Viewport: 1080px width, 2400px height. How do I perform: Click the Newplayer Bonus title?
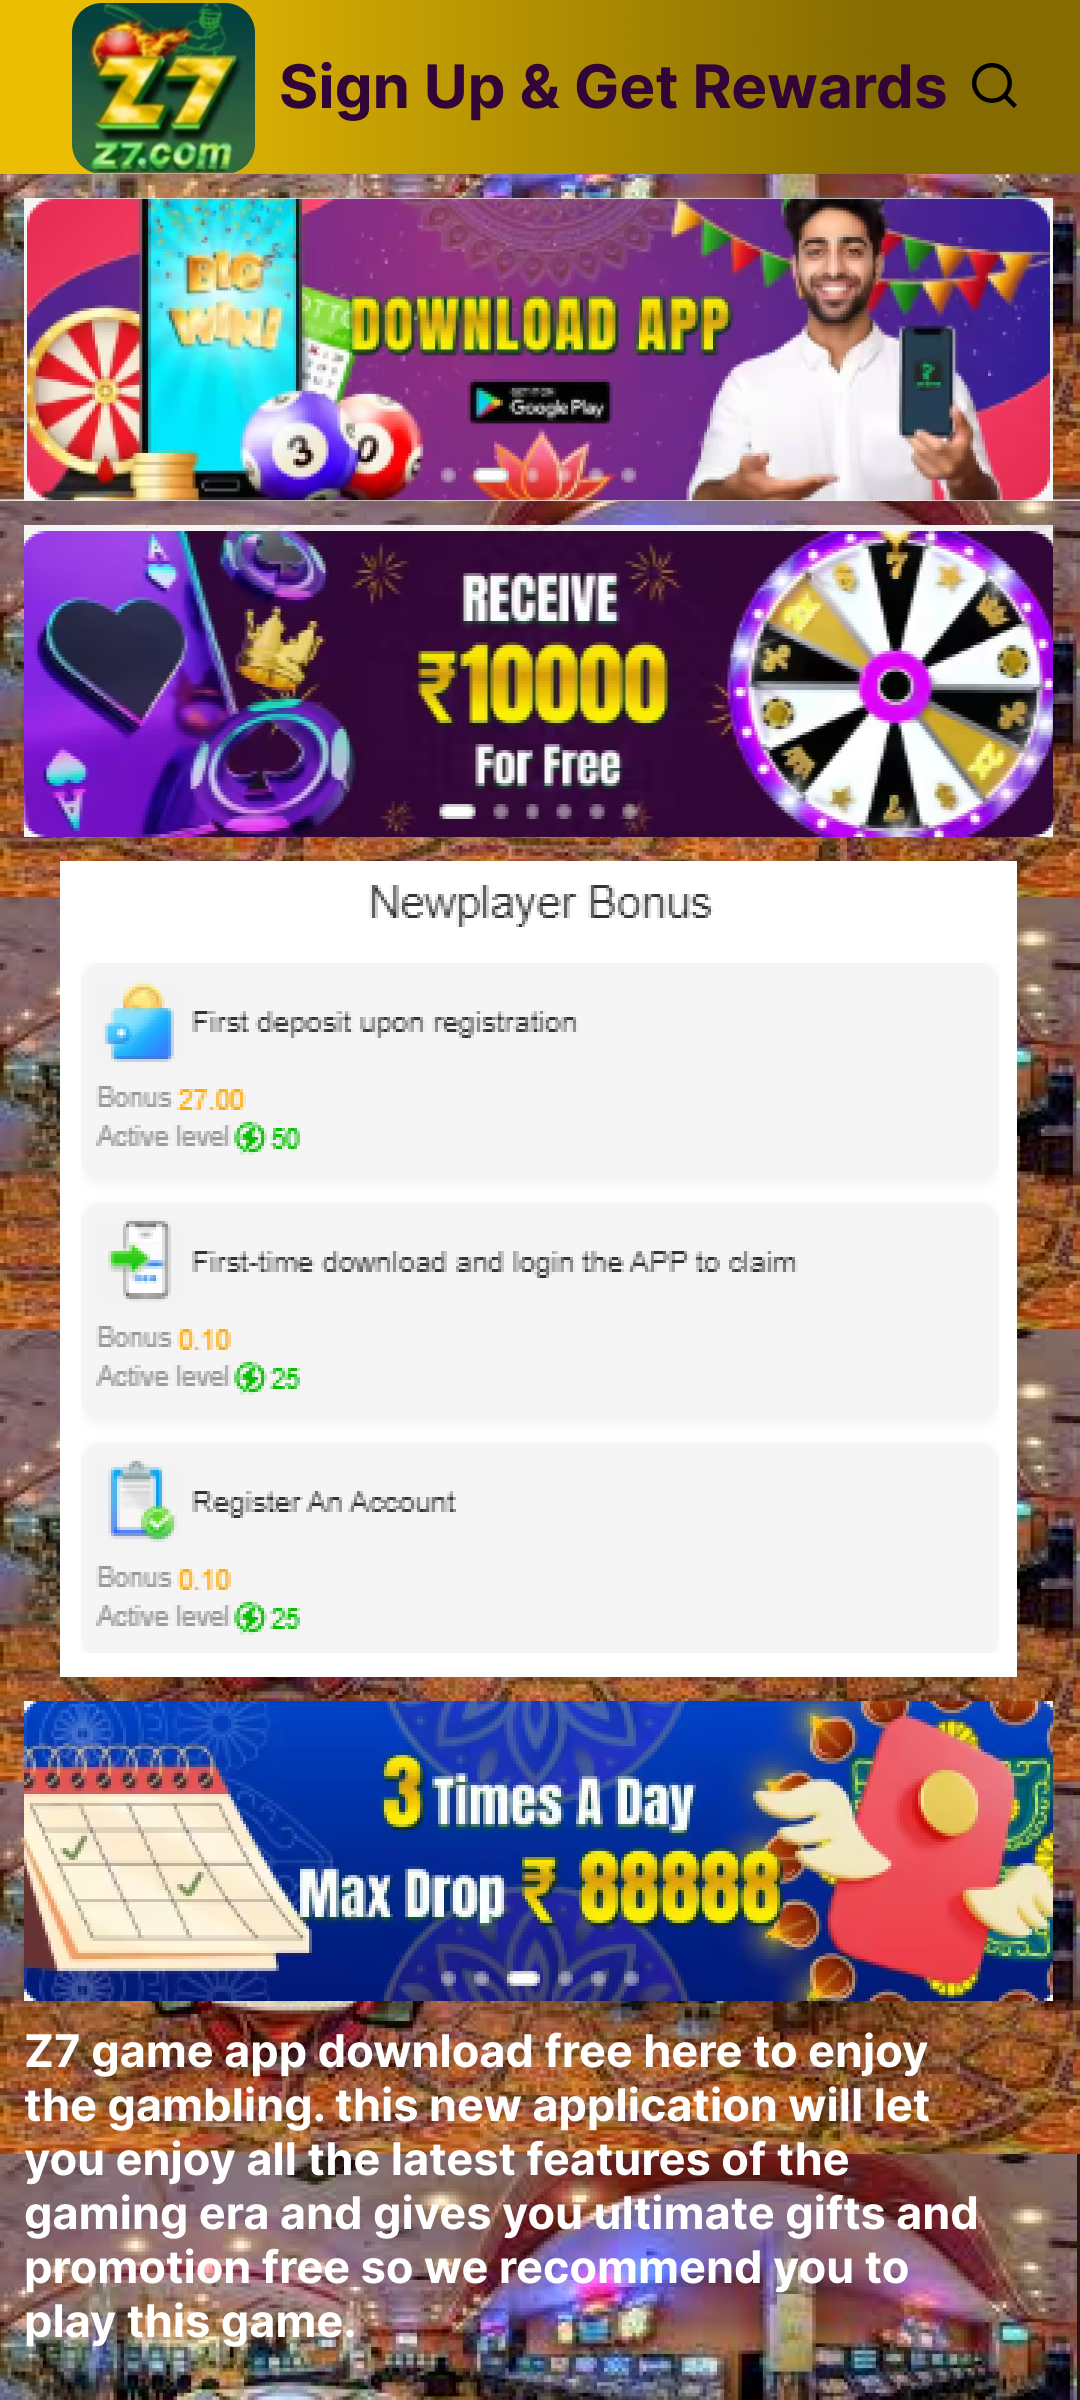pos(540,903)
